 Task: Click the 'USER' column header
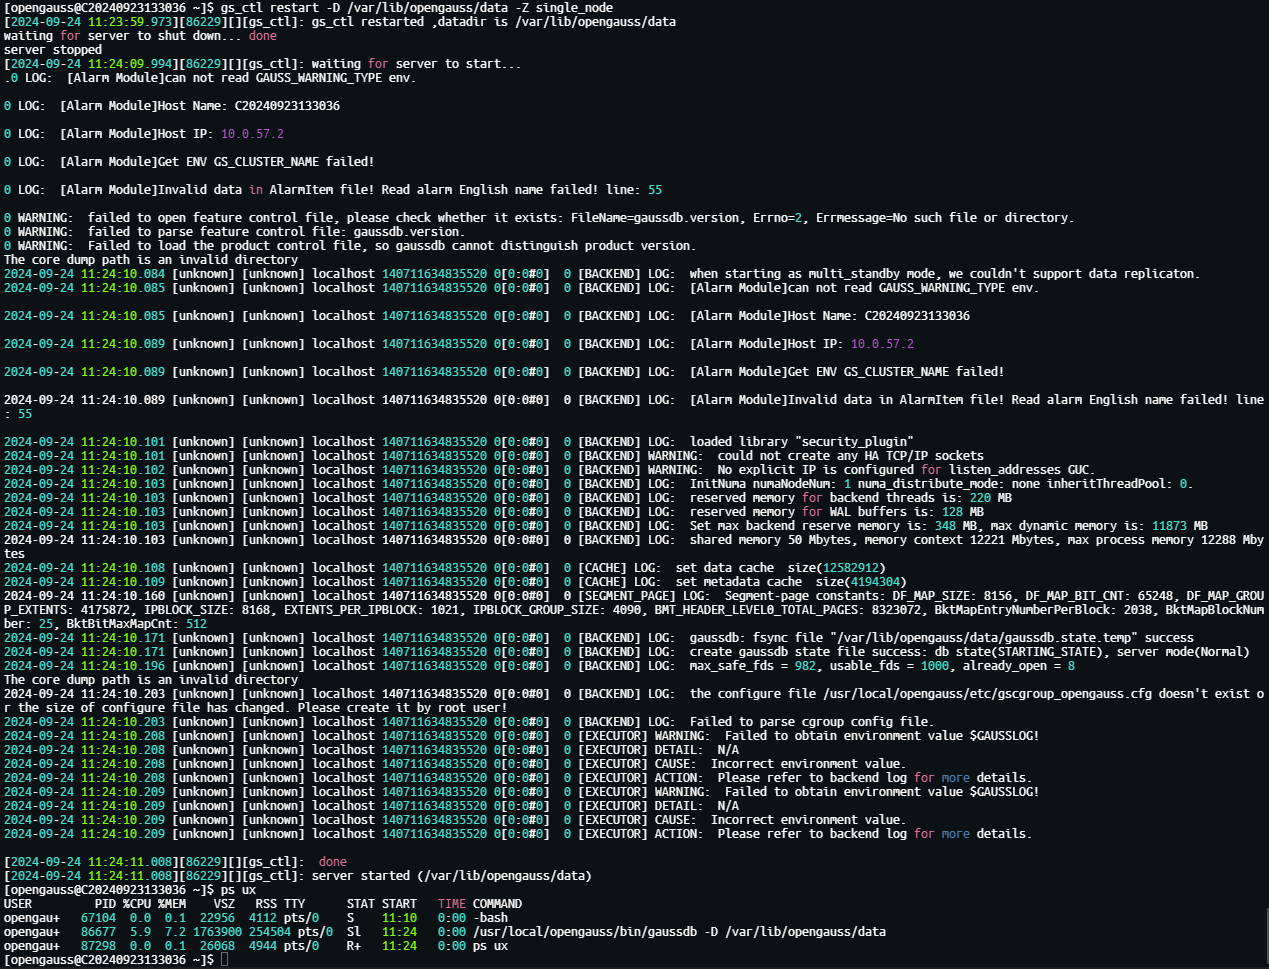point(18,903)
